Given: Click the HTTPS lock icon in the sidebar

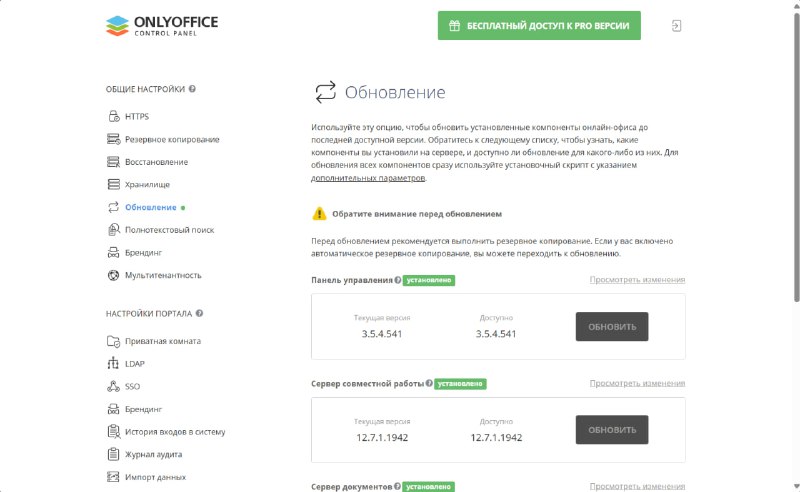Looking at the screenshot, I should click(x=113, y=116).
